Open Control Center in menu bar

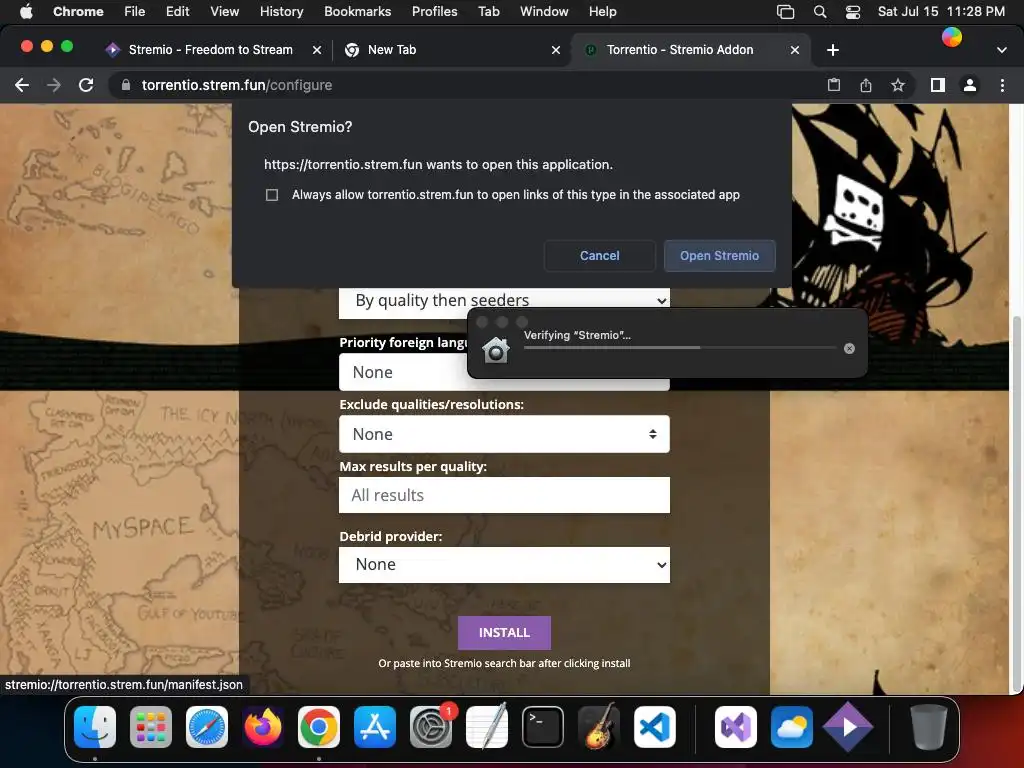853,12
